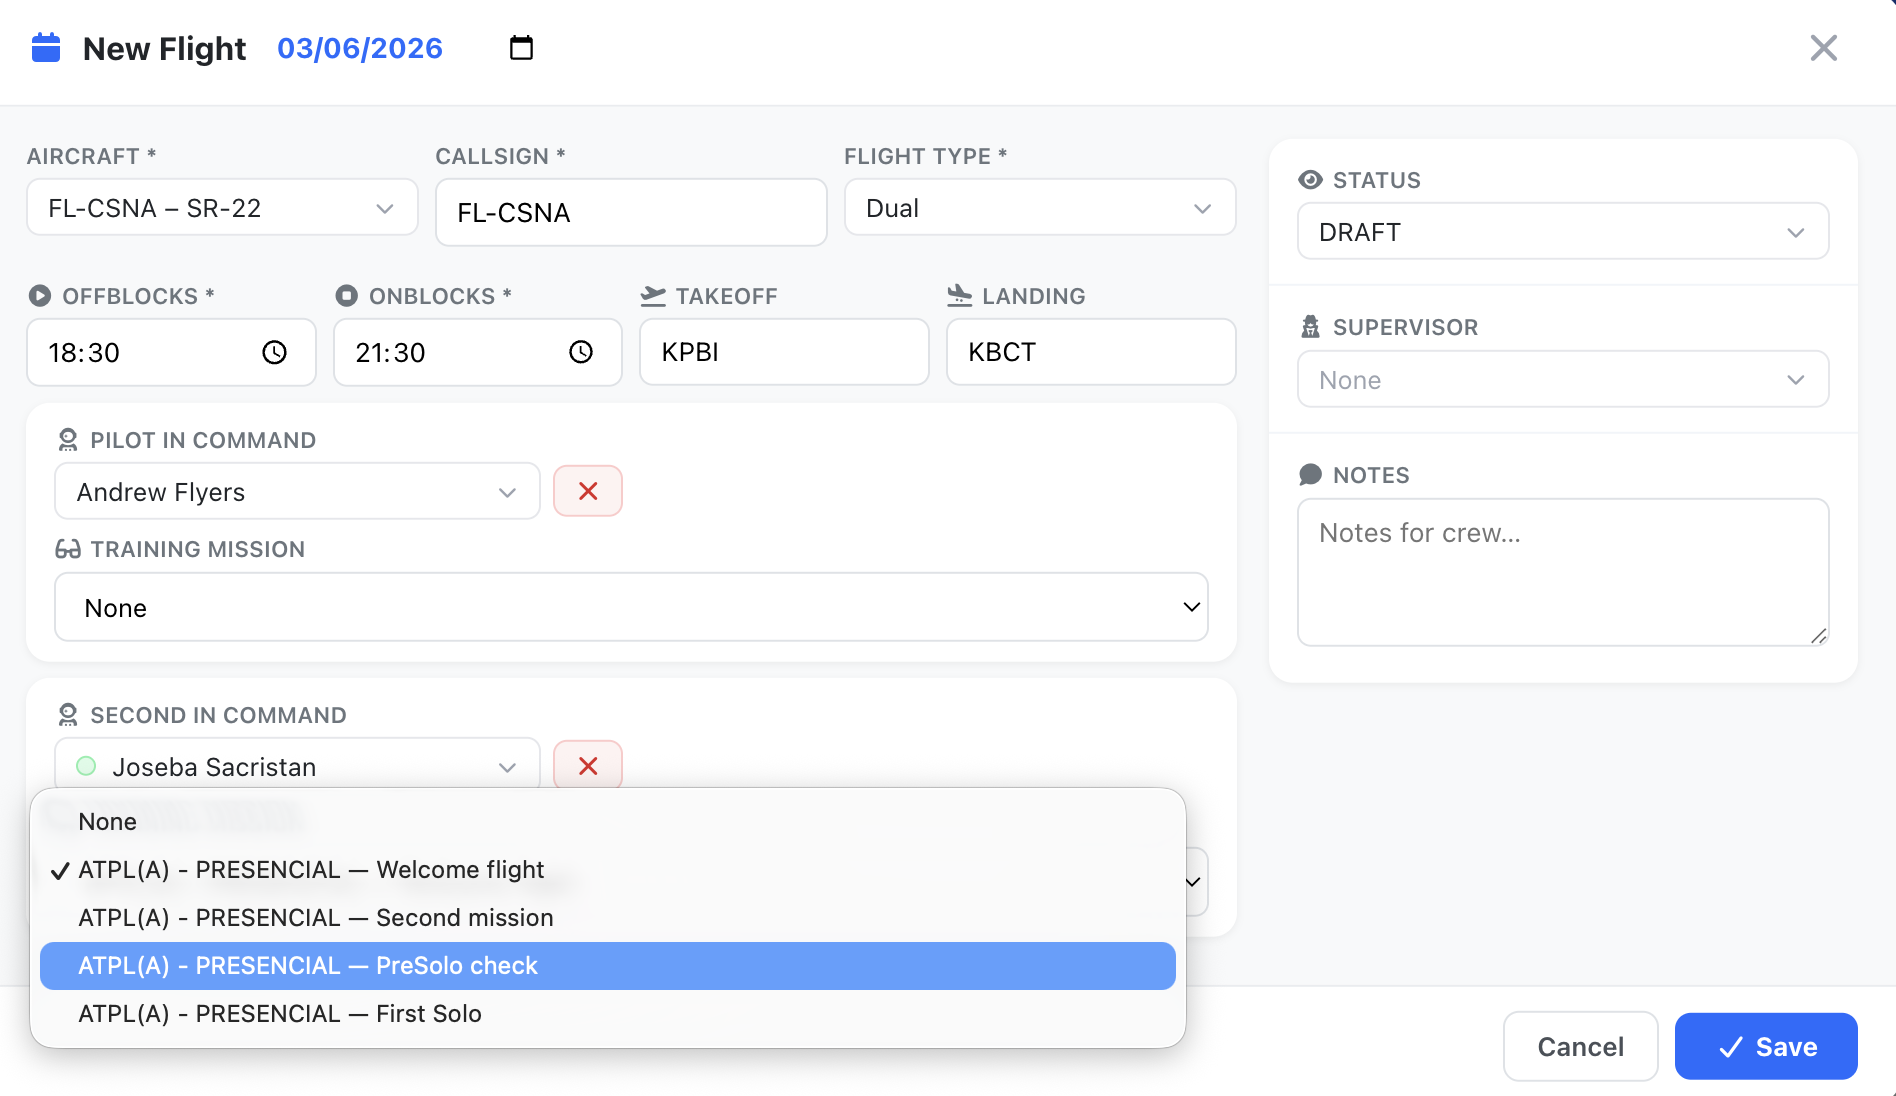1896x1096 pixels.
Task: Click the Status eye icon
Action: pyautogui.click(x=1310, y=180)
